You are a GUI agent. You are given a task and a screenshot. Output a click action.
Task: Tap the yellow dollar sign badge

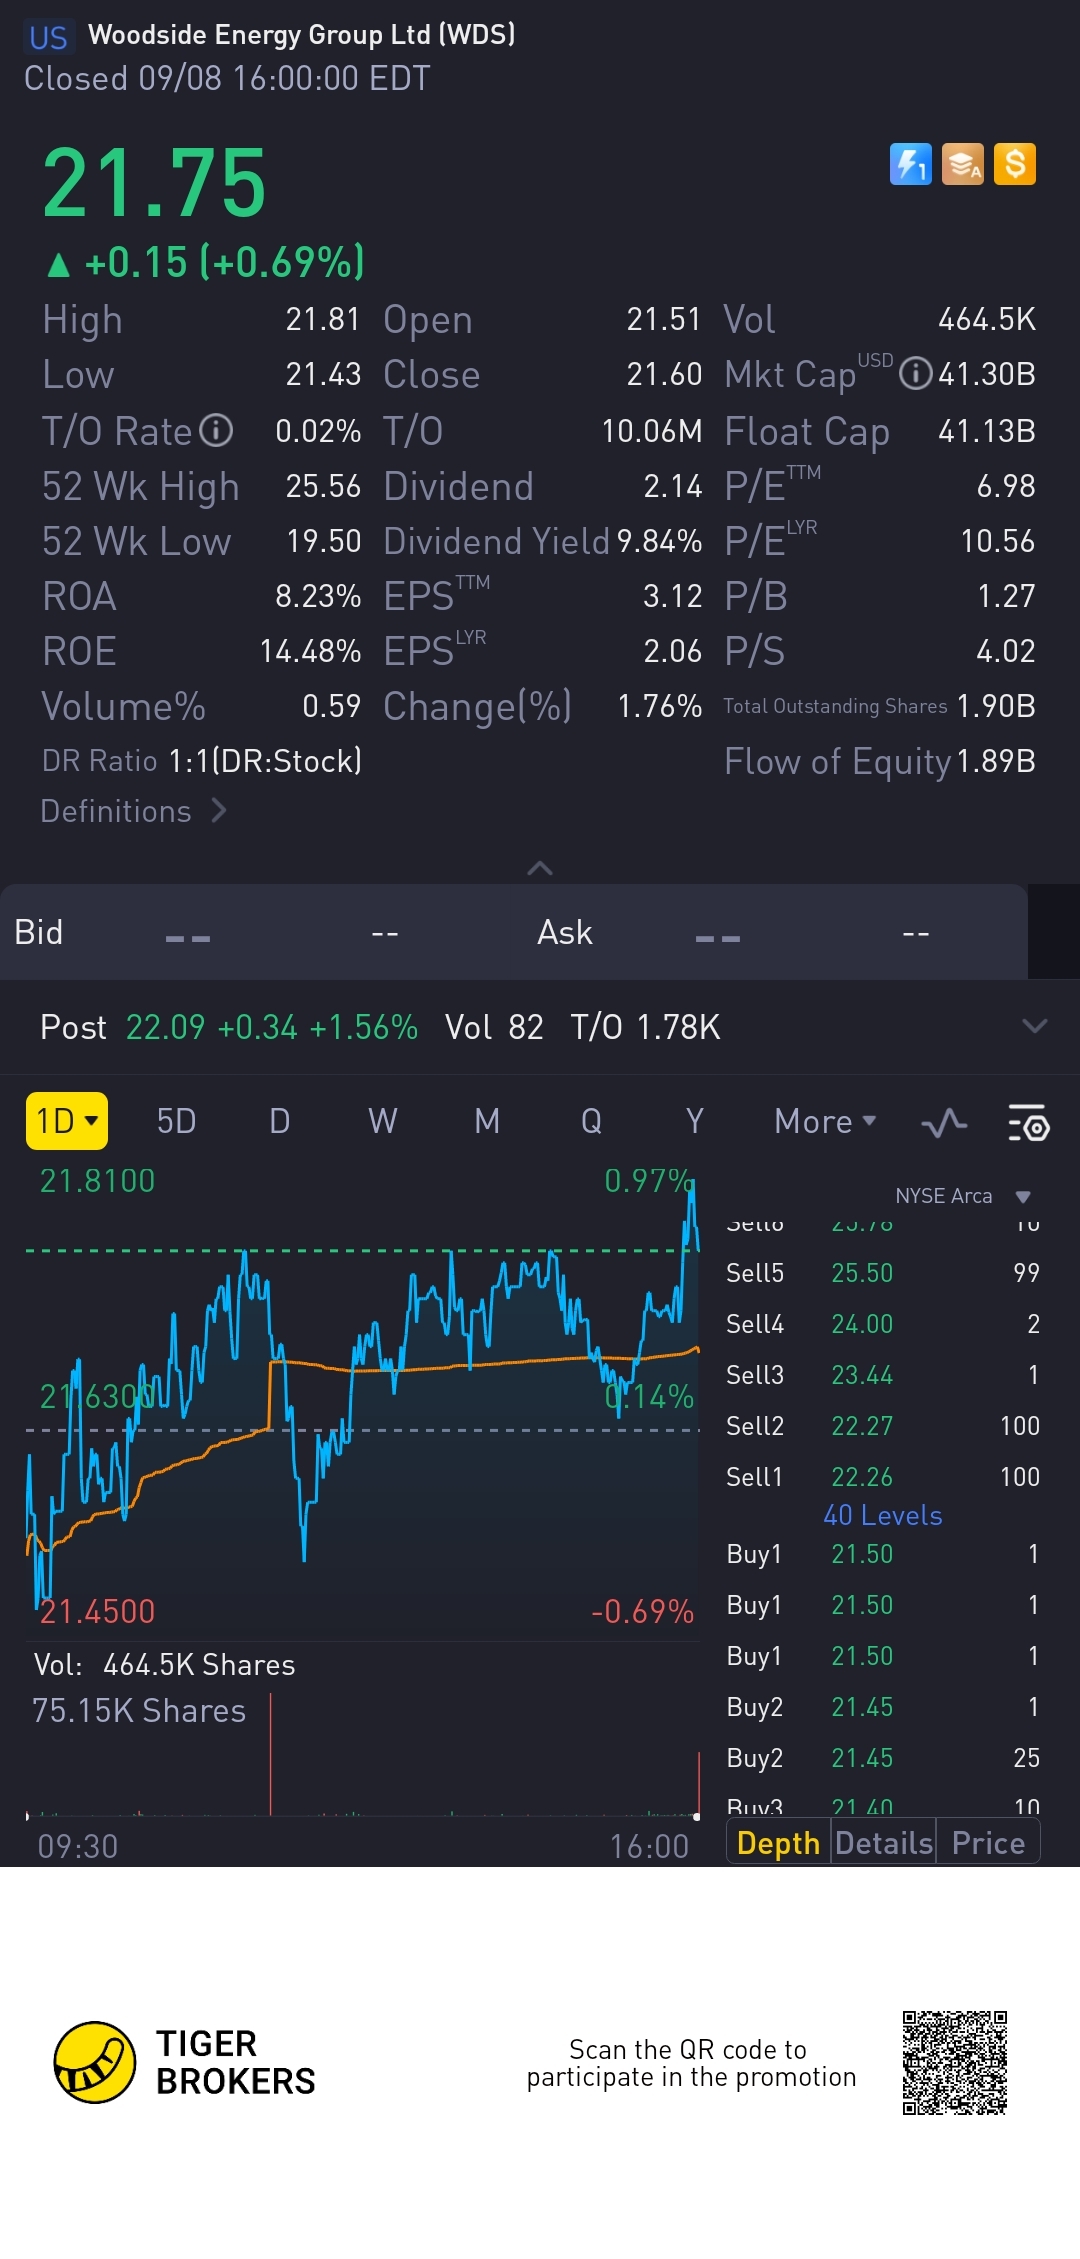(x=1015, y=164)
